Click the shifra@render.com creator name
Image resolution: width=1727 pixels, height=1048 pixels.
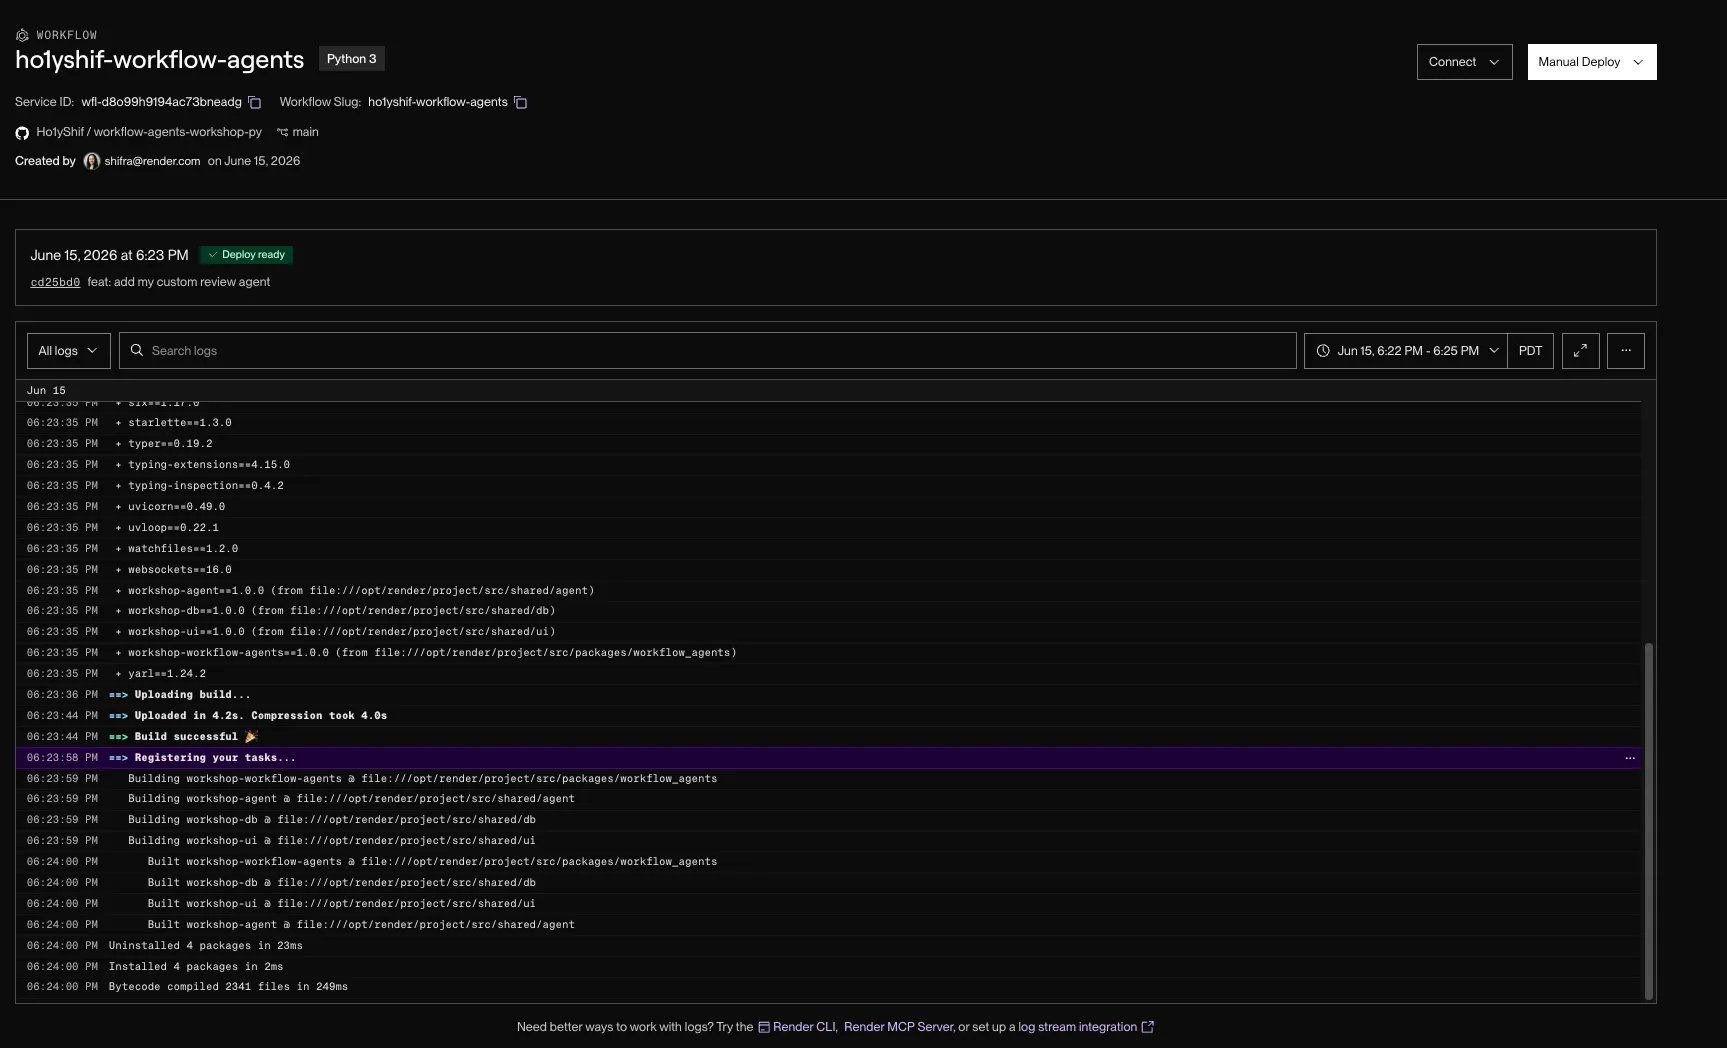click(152, 161)
